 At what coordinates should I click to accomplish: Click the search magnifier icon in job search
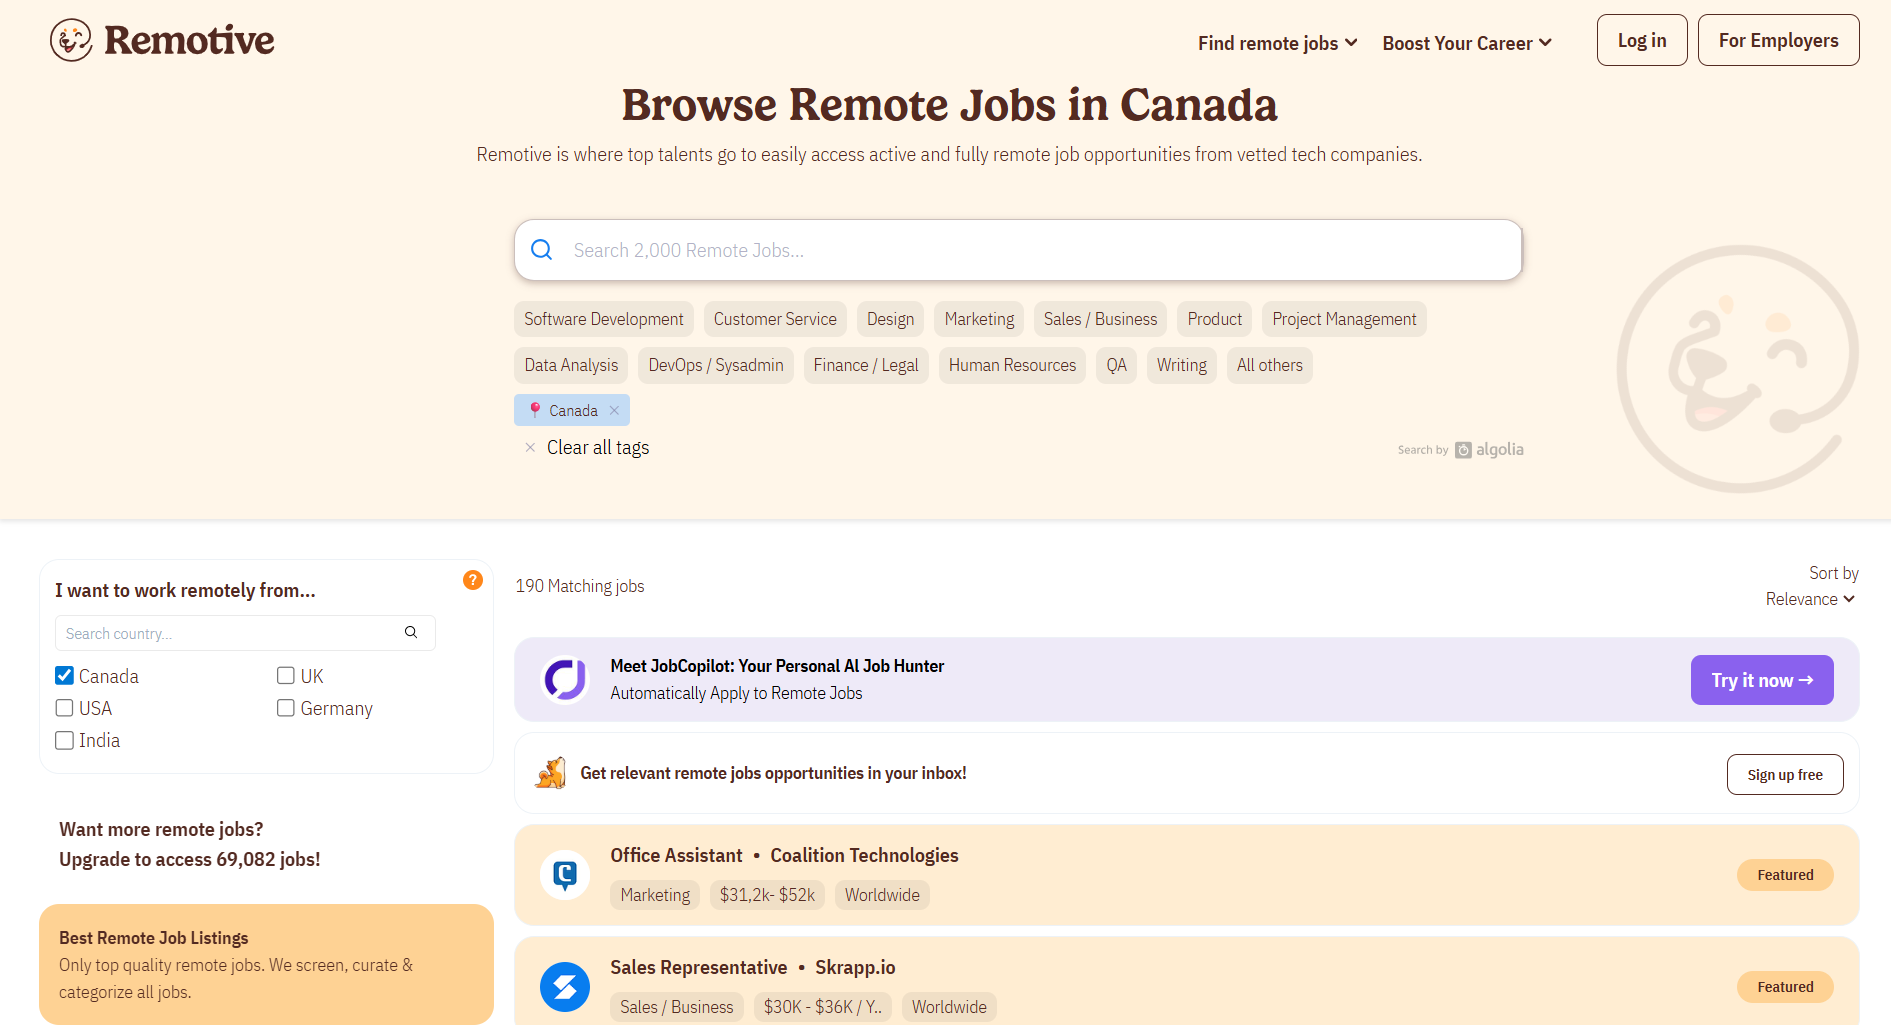[x=541, y=250]
